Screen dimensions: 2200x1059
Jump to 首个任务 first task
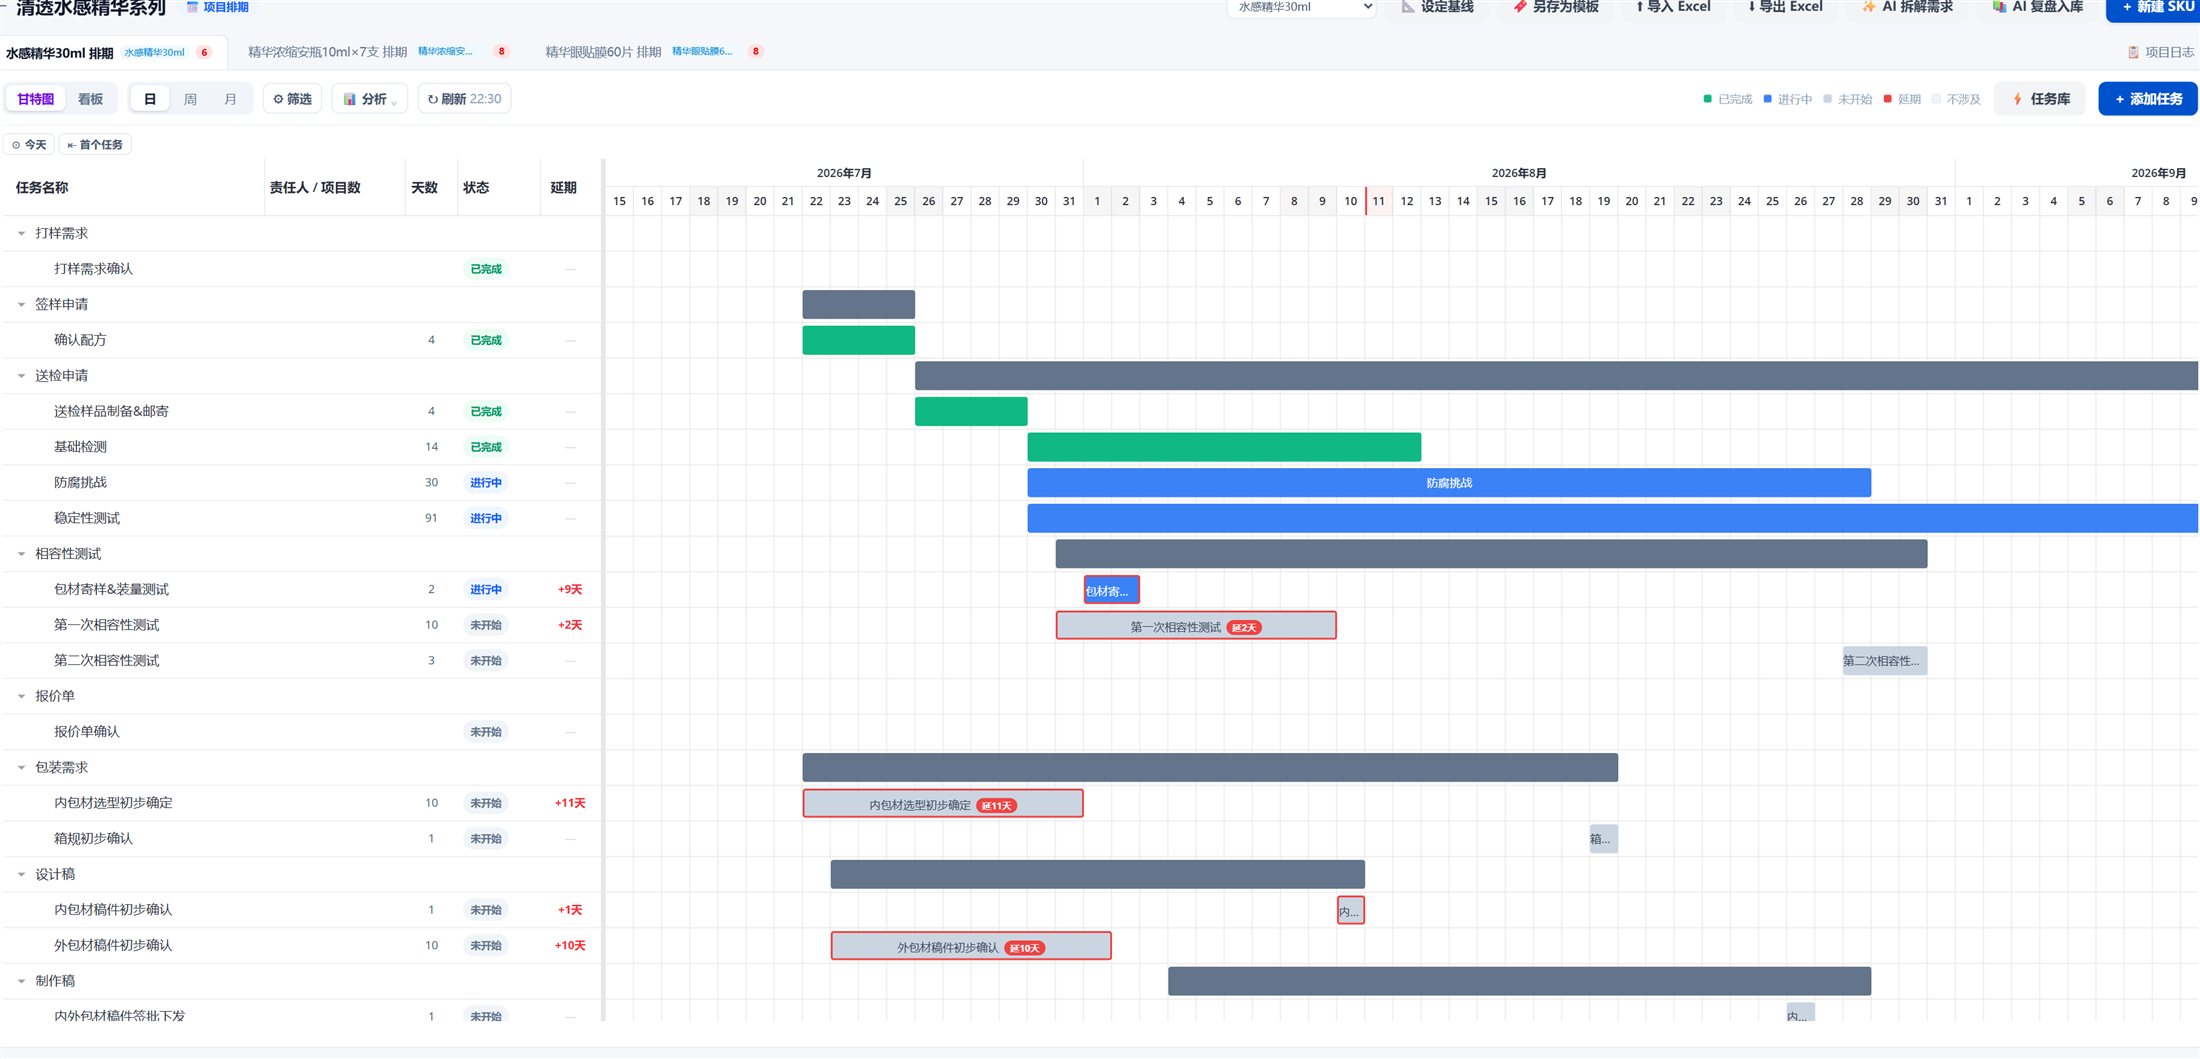click(x=95, y=145)
